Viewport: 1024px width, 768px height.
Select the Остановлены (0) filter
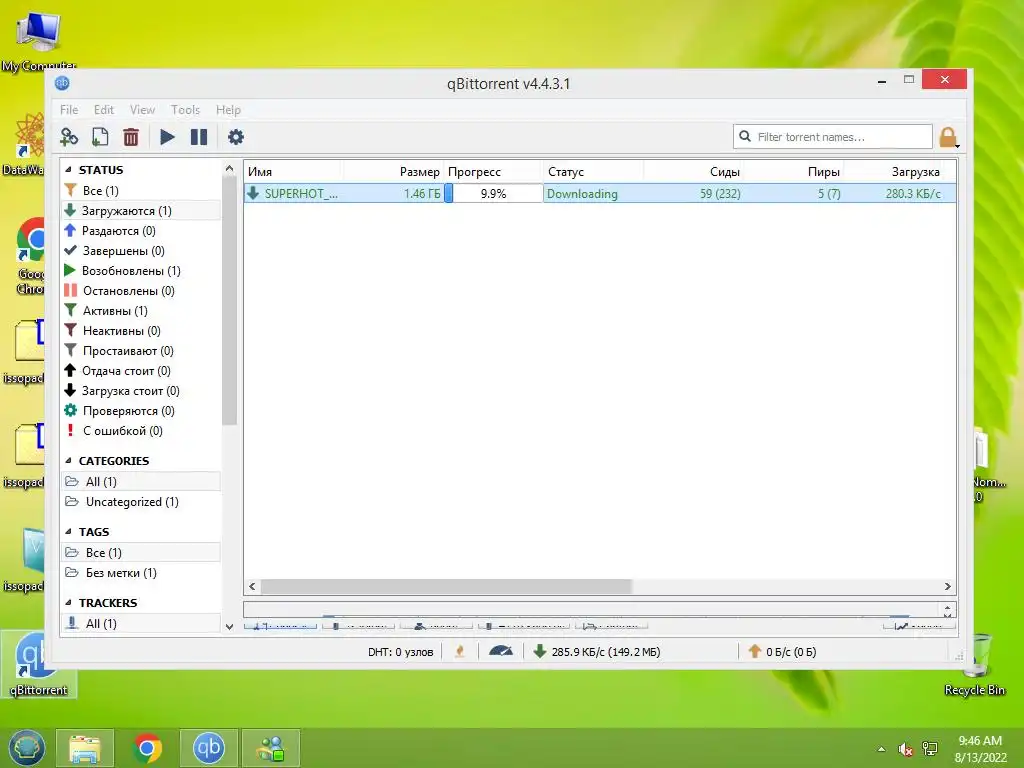click(140, 291)
